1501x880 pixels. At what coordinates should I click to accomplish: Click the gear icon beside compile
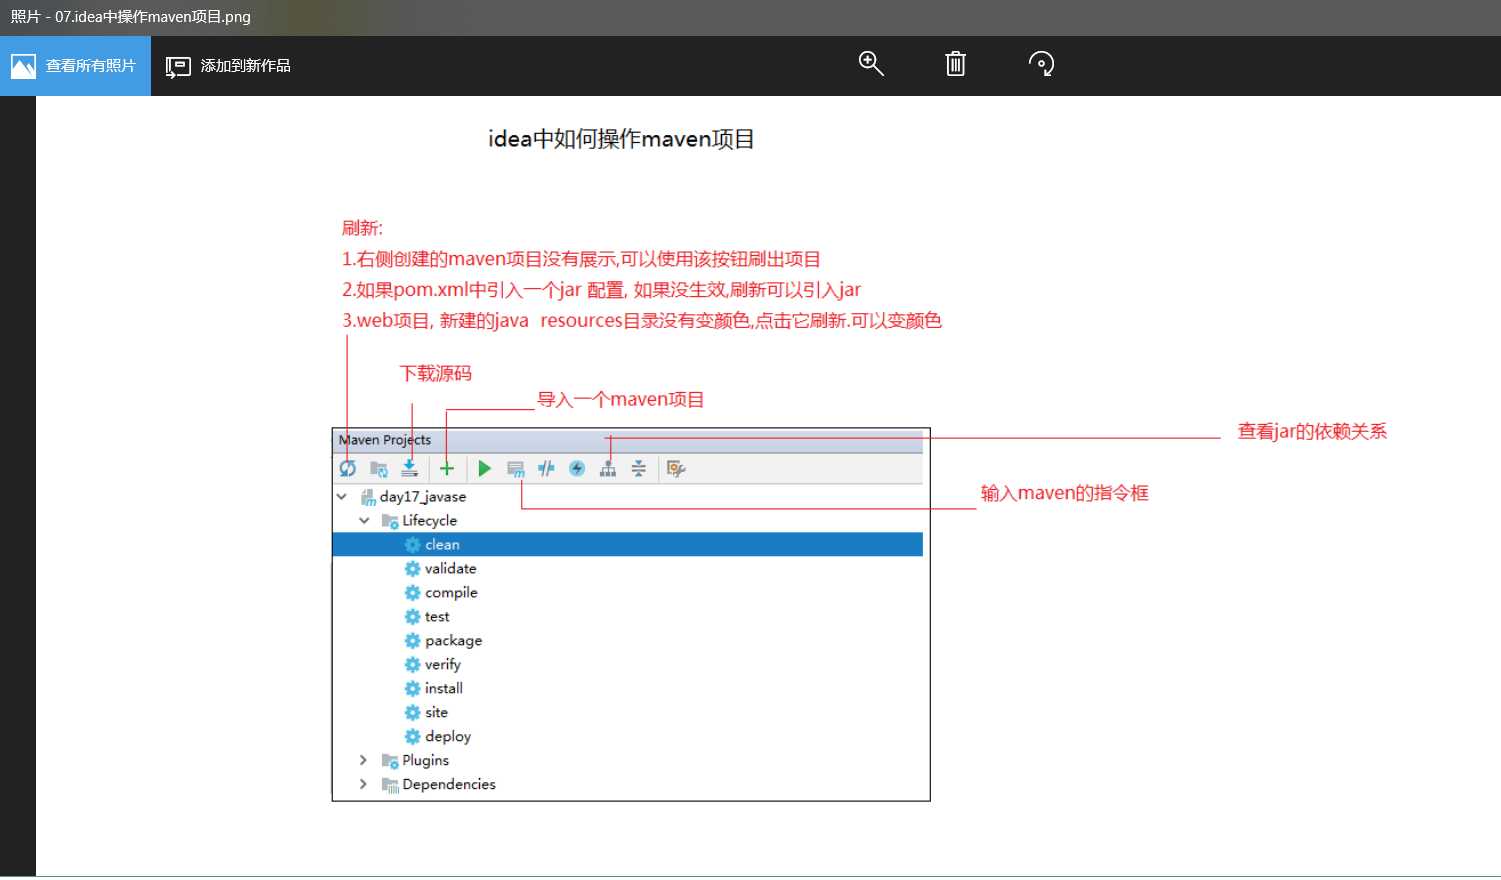pyautogui.click(x=412, y=592)
